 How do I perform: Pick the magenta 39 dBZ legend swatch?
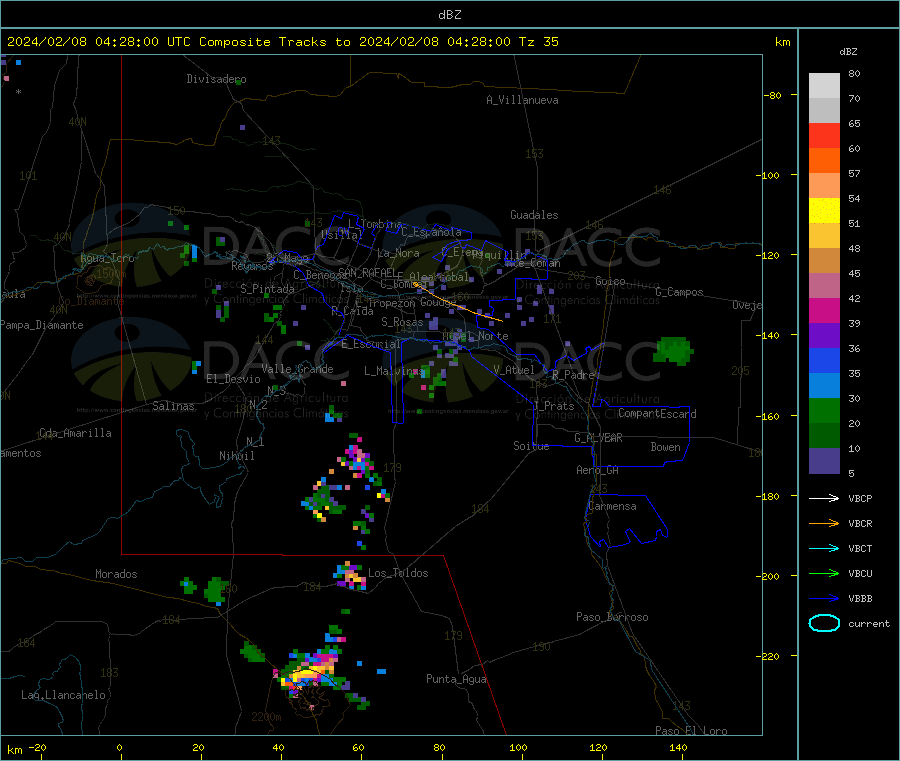[x=824, y=310]
